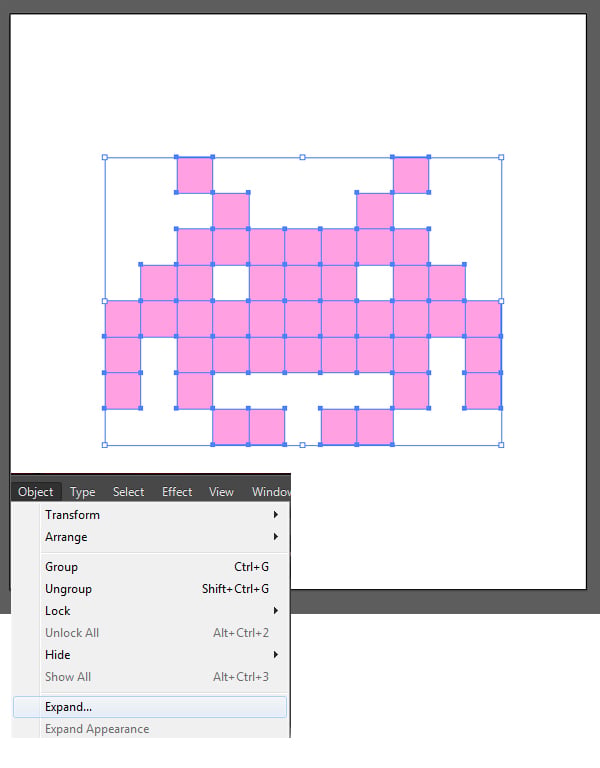Click the top-left pink antenna square
This screenshot has width=600, height=768.
click(x=194, y=175)
